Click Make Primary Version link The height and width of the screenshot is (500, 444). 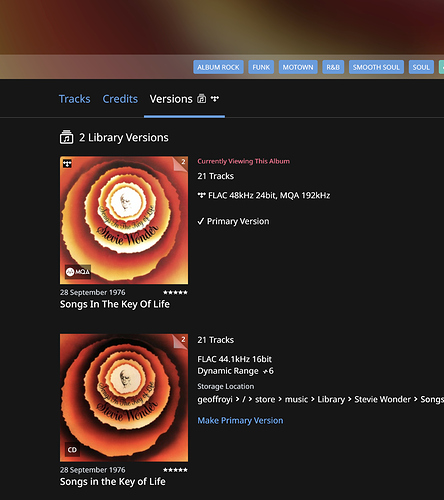240,421
